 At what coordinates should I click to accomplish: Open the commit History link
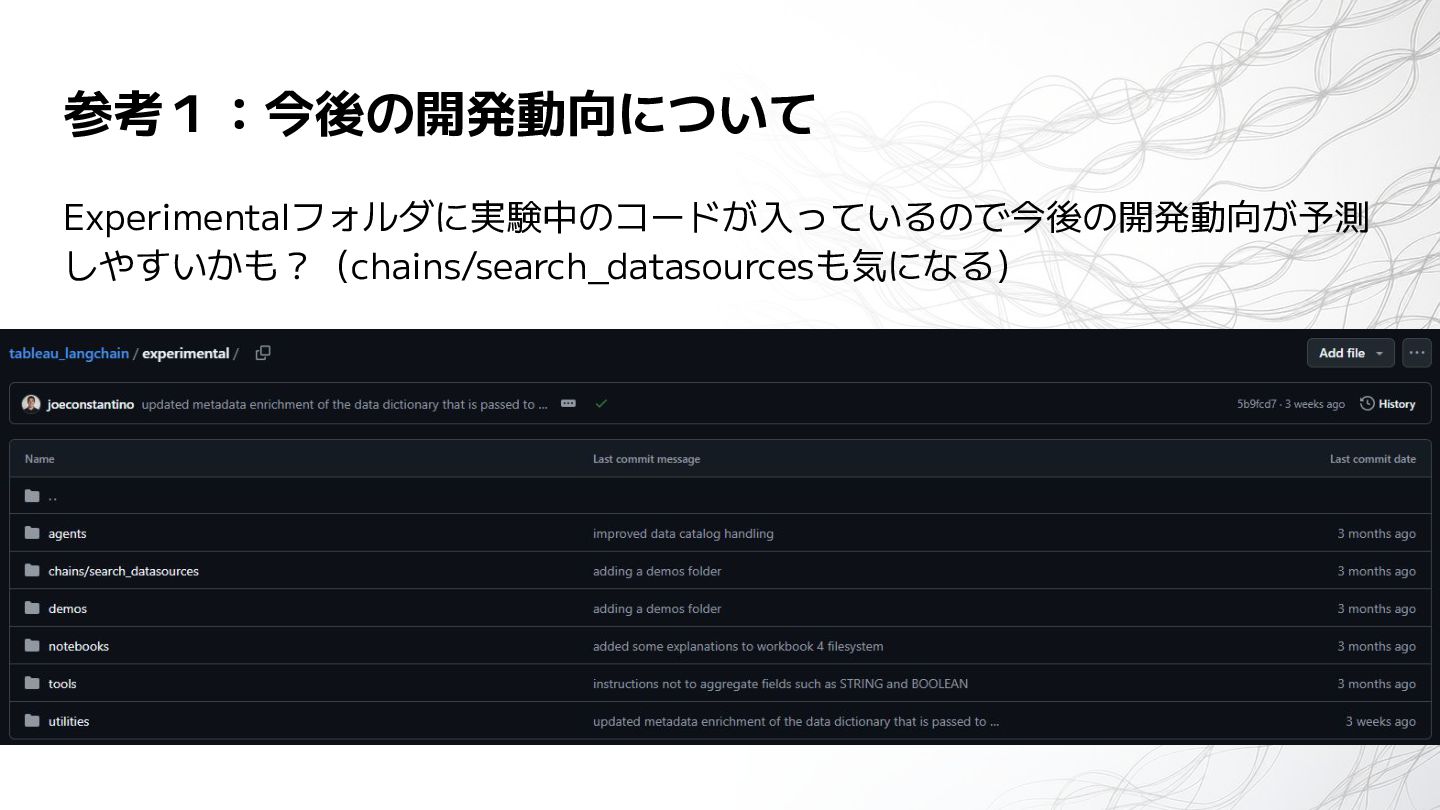tap(1388, 404)
